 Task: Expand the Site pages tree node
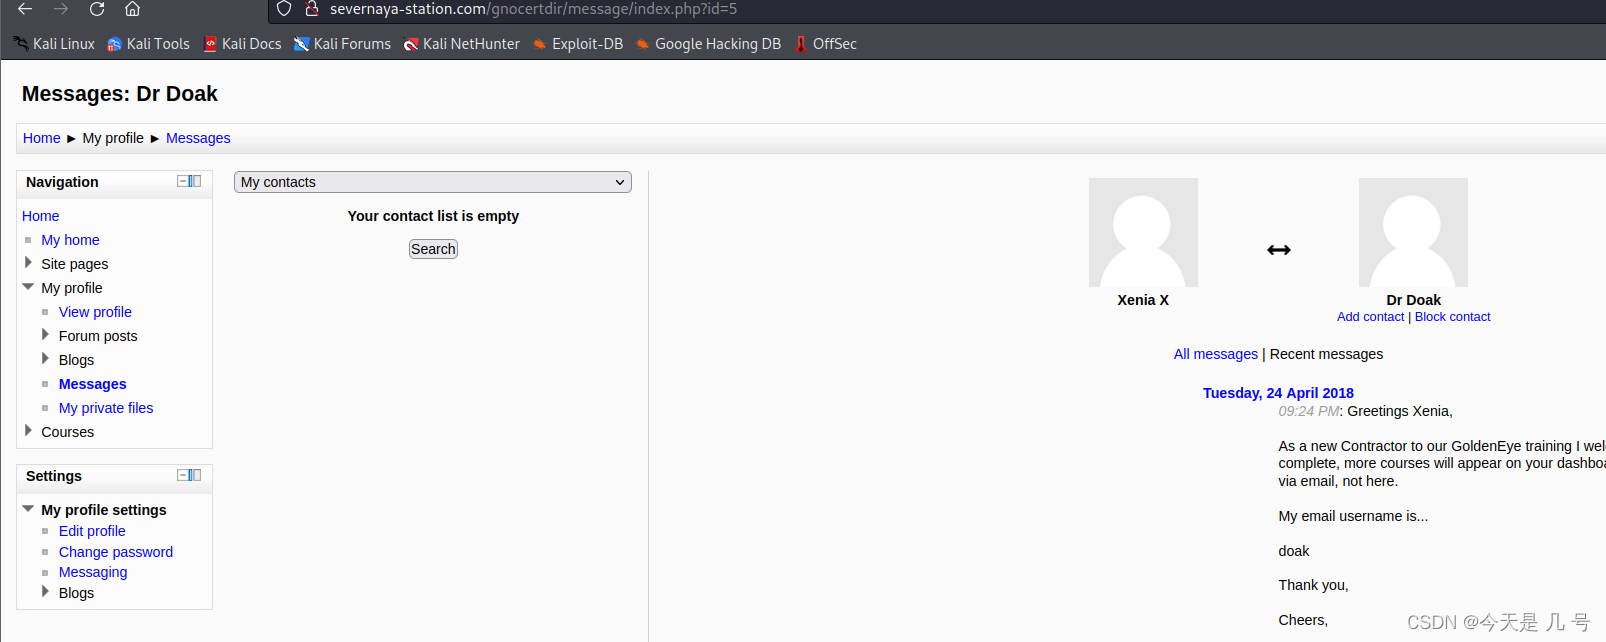(x=28, y=263)
